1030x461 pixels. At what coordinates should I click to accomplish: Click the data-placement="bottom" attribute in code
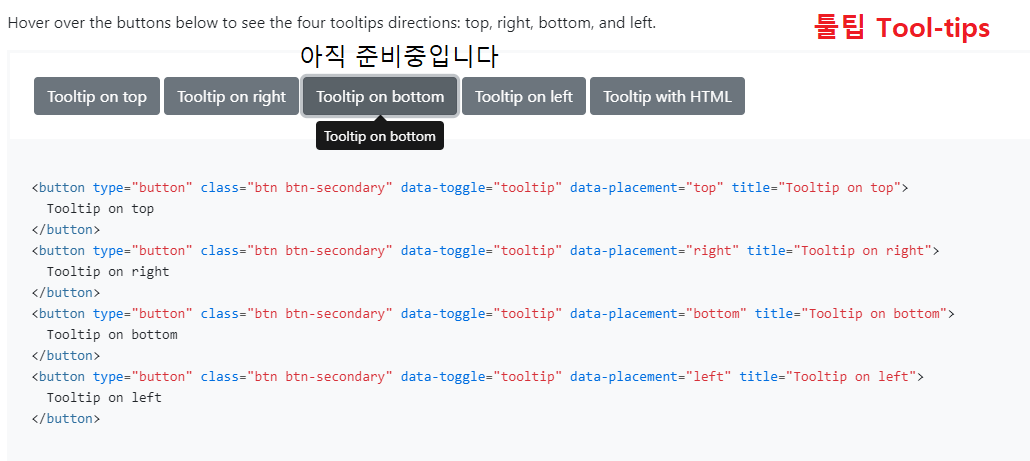658,314
